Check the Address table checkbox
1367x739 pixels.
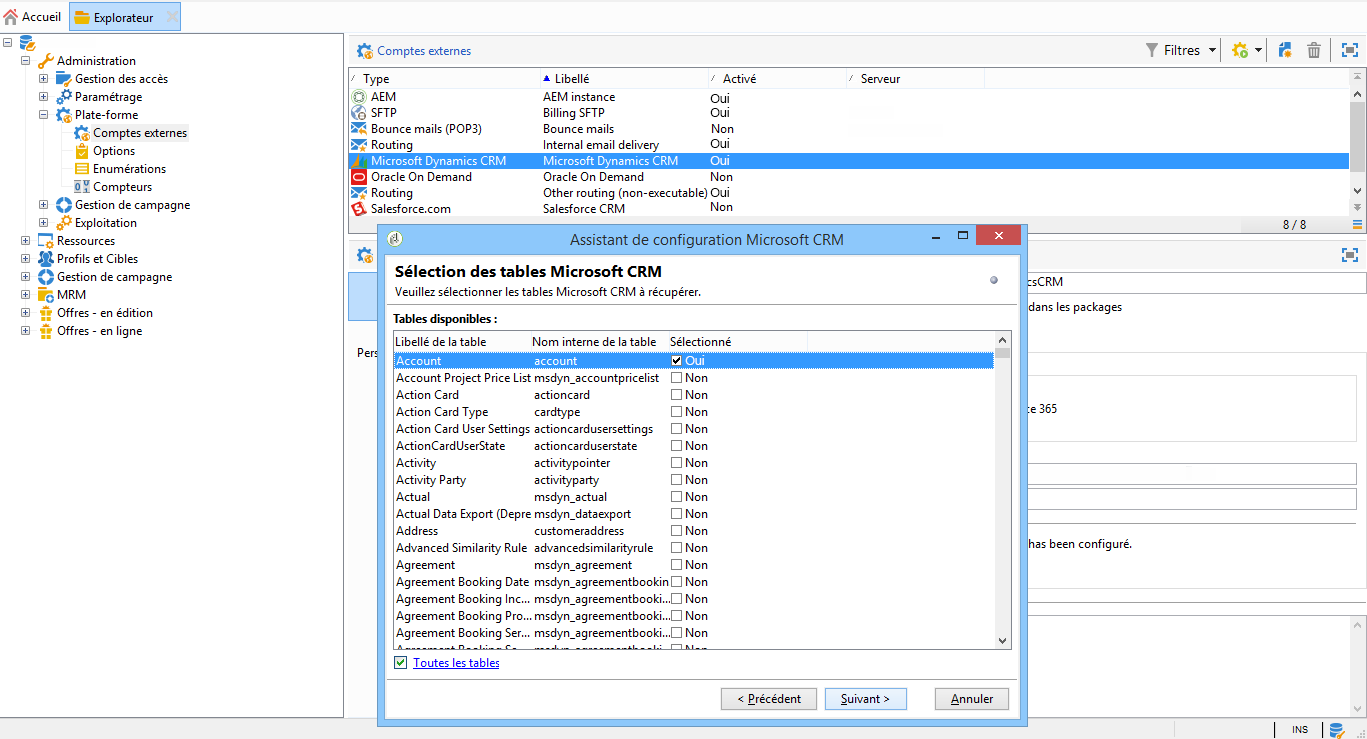click(x=677, y=531)
